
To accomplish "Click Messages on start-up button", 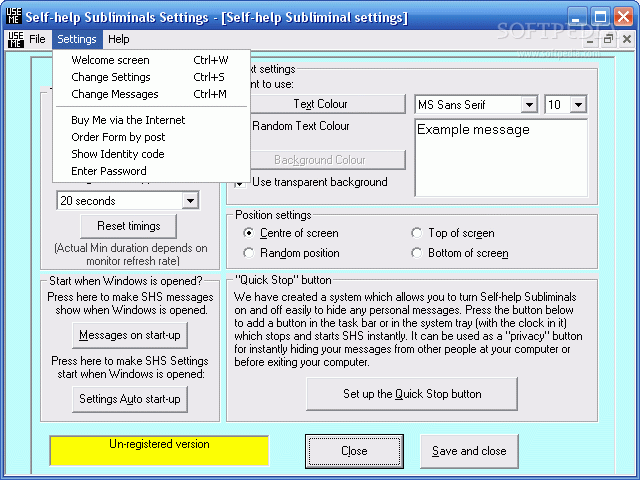I will pos(130,335).
